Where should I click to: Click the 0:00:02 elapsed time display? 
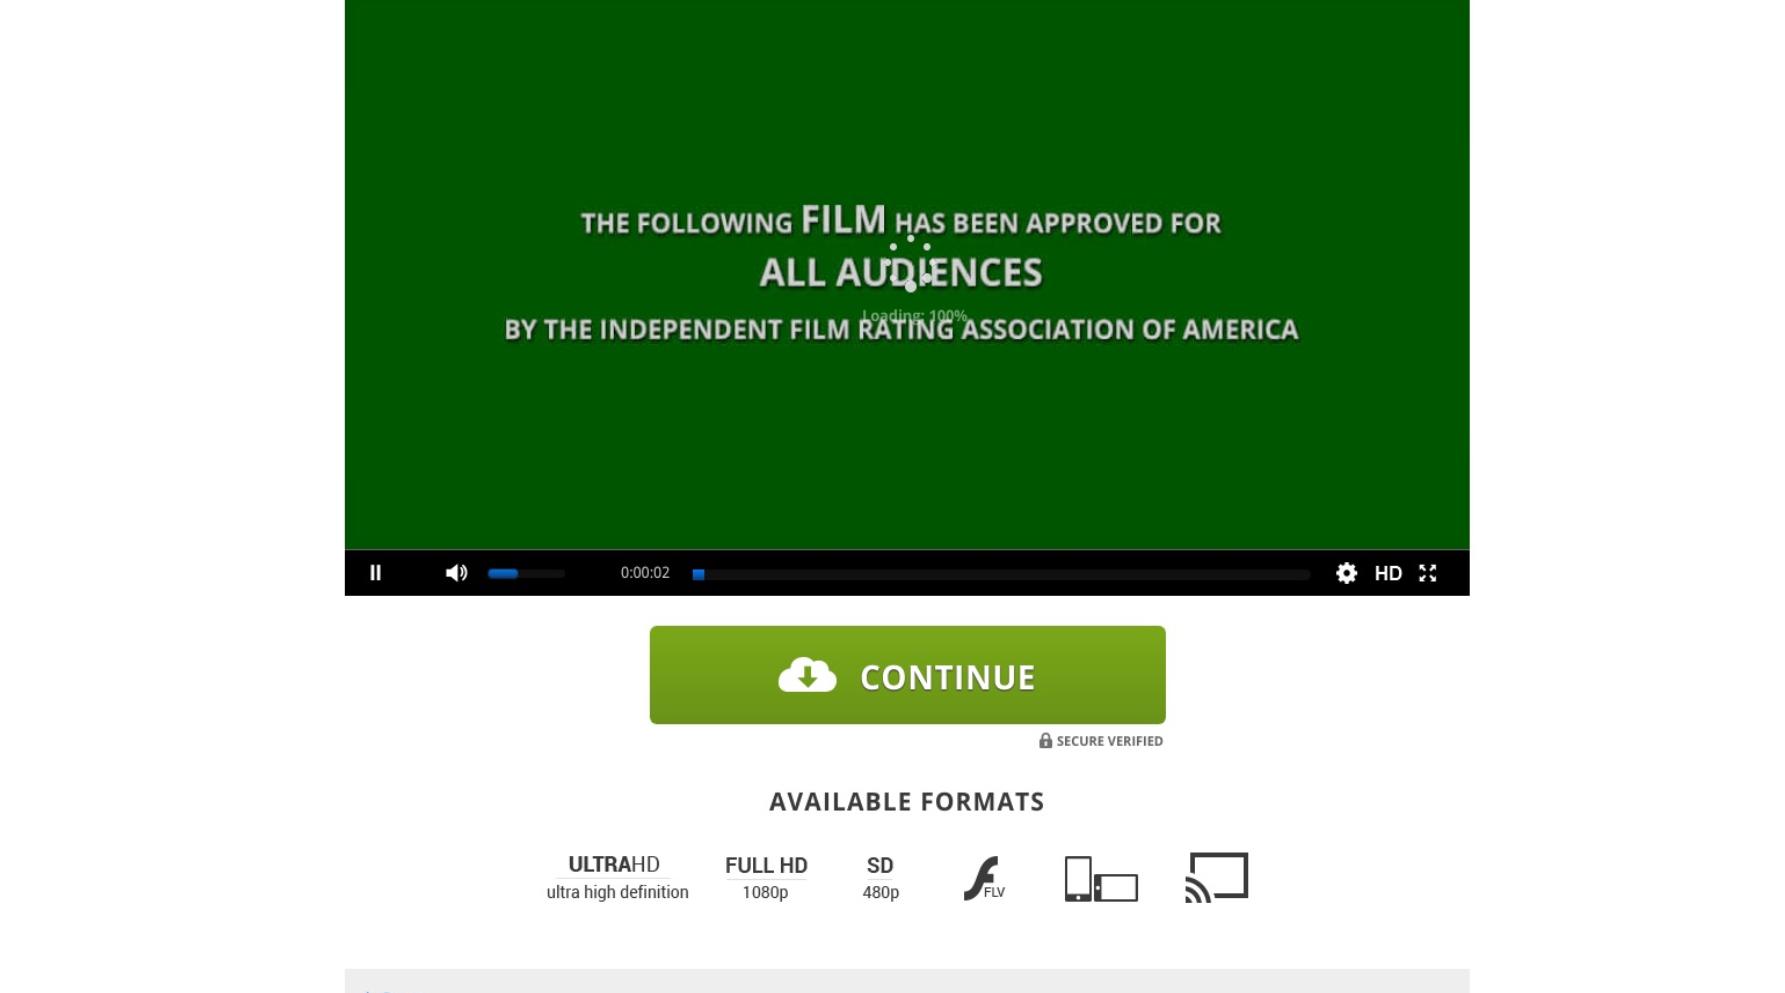pyautogui.click(x=645, y=573)
